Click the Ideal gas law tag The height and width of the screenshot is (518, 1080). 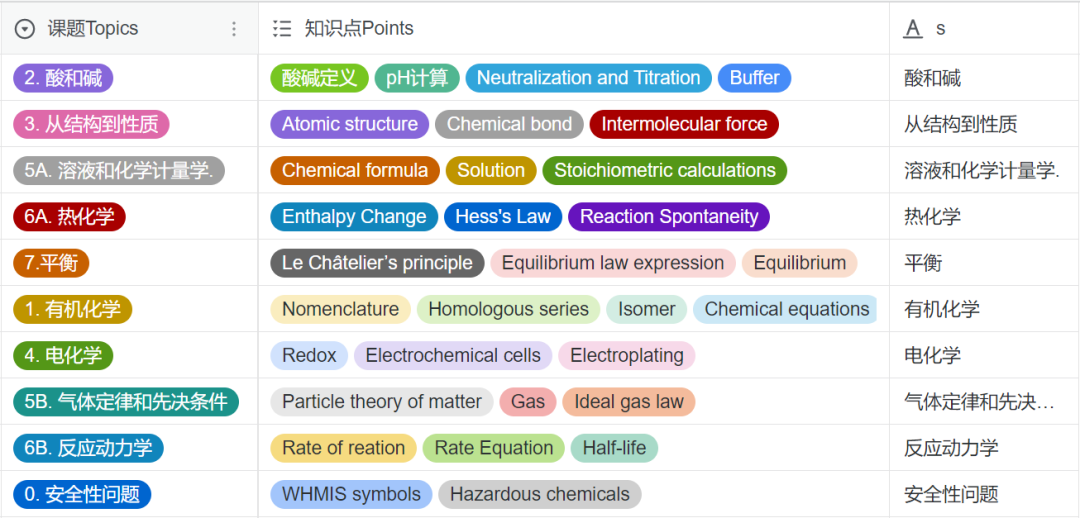pos(628,402)
